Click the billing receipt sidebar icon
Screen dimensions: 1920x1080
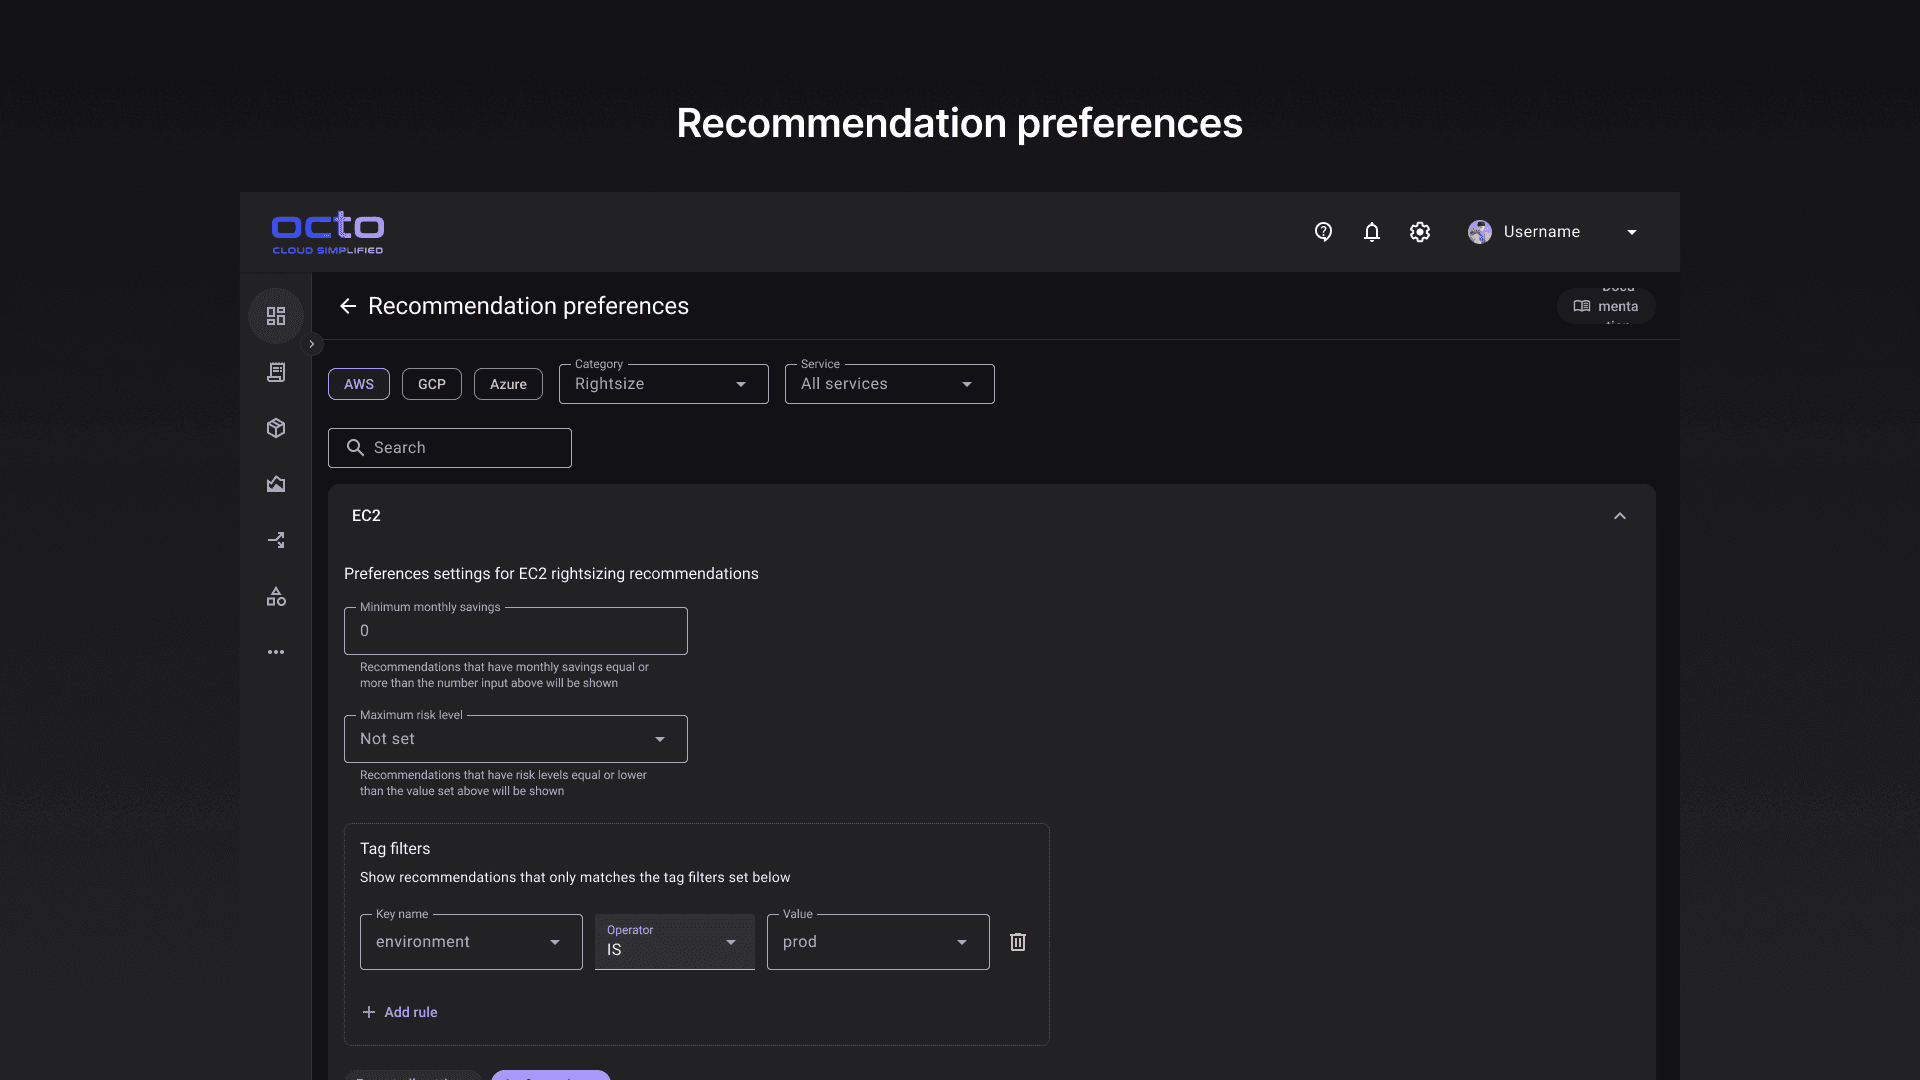[276, 372]
